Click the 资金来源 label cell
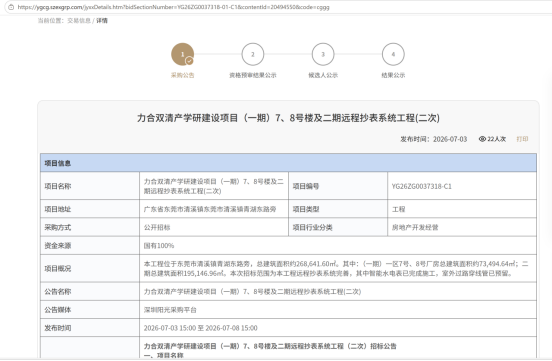This screenshot has height=361, width=552. (x=90, y=245)
